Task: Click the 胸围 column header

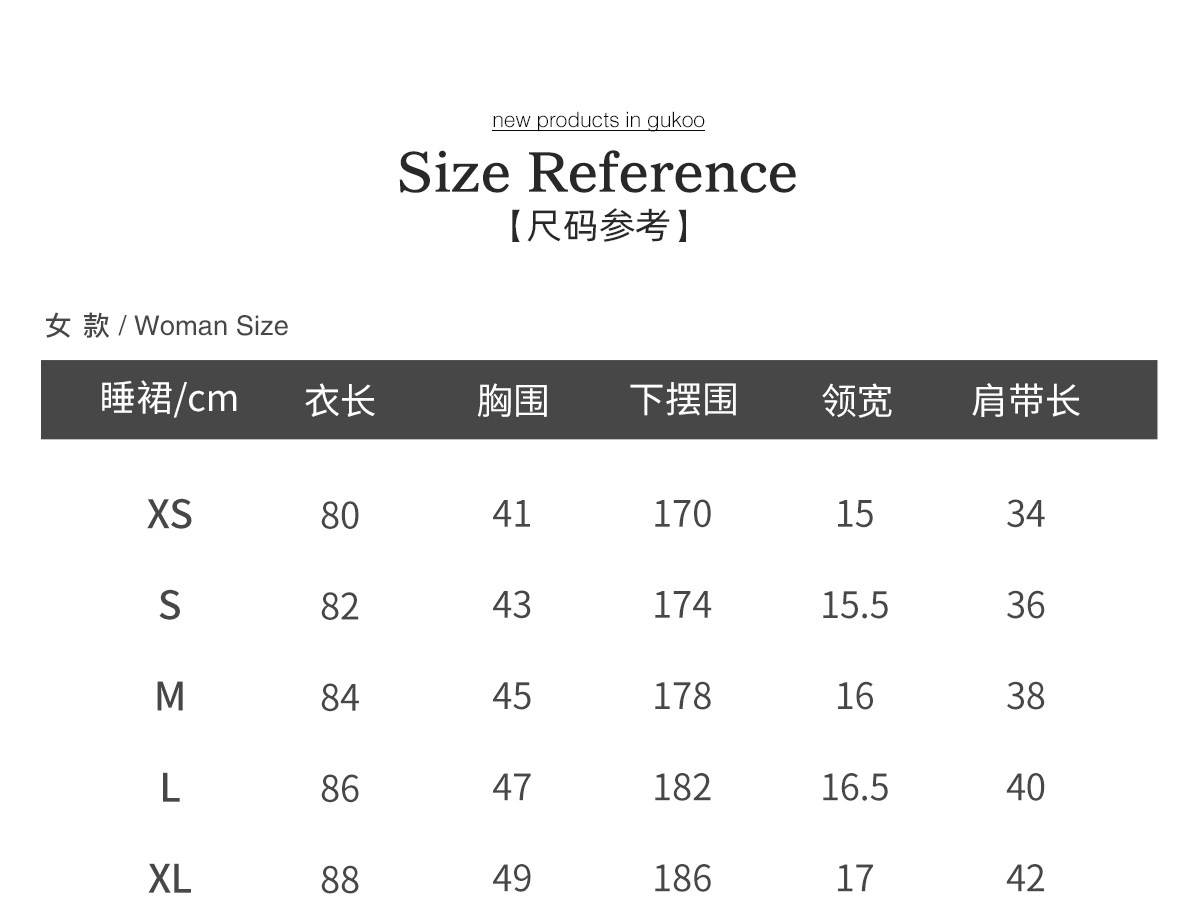Action: (x=512, y=401)
